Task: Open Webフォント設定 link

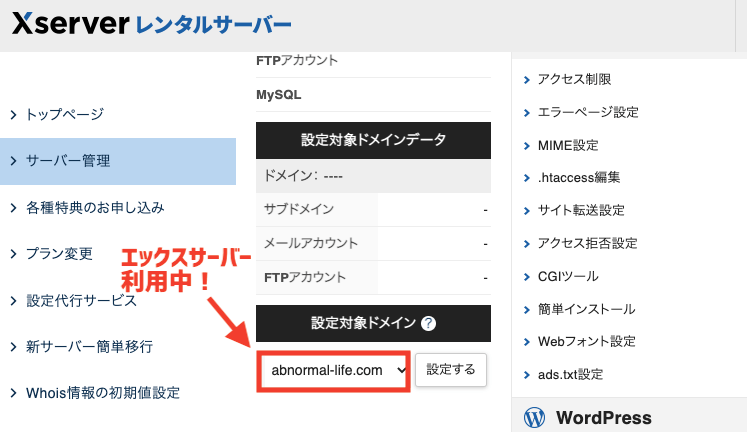Action: pos(587,342)
